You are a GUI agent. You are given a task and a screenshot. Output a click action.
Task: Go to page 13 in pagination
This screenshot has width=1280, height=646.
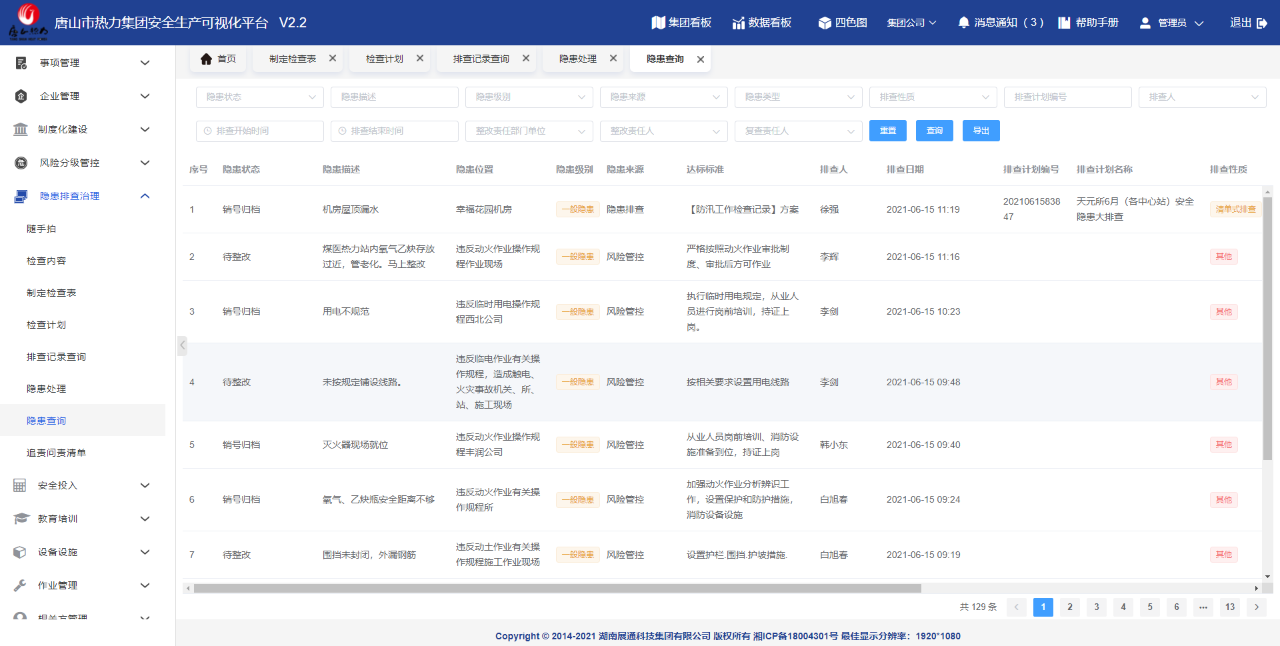pyautogui.click(x=1229, y=607)
